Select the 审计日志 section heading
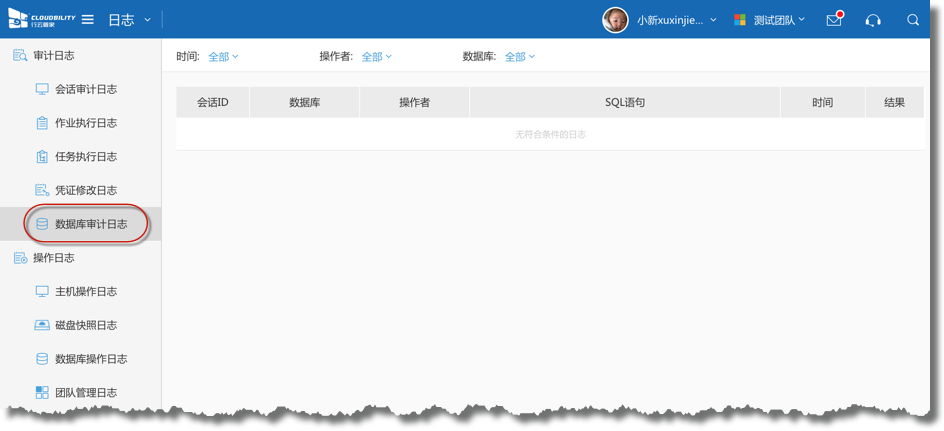944x431 pixels. [54, 55]
